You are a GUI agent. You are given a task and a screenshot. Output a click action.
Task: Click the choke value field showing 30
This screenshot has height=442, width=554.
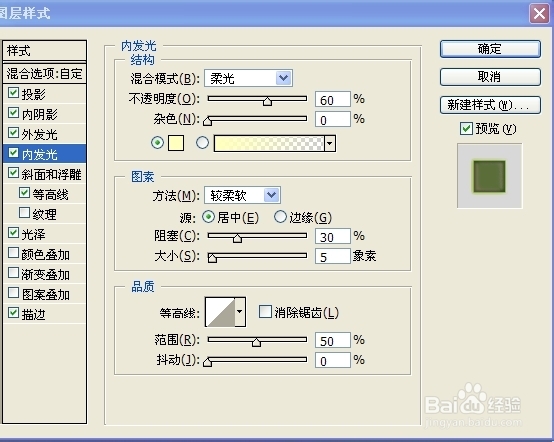coord(332,236)
